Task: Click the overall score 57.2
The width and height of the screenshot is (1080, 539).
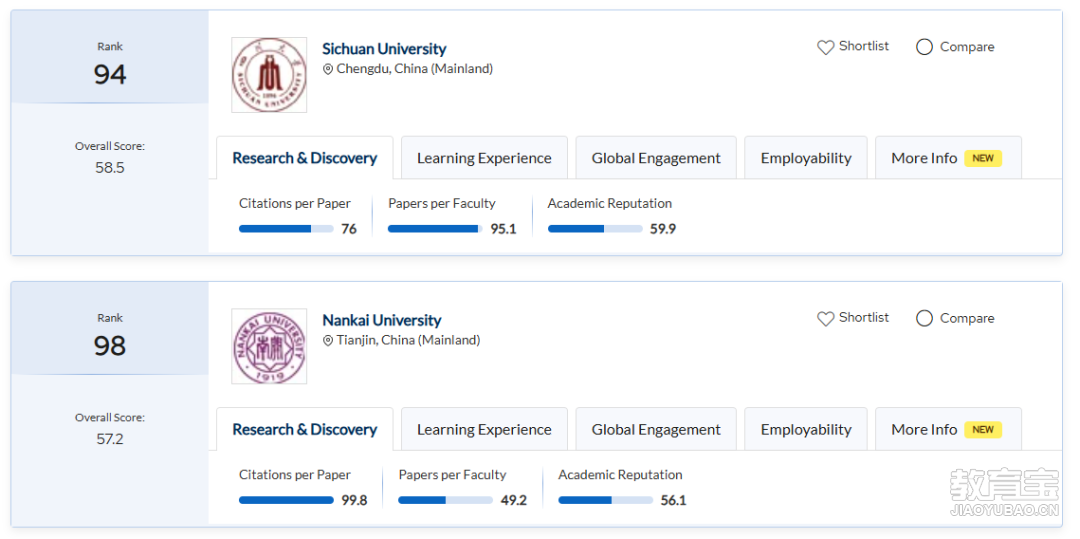Action: pos(110,438)
